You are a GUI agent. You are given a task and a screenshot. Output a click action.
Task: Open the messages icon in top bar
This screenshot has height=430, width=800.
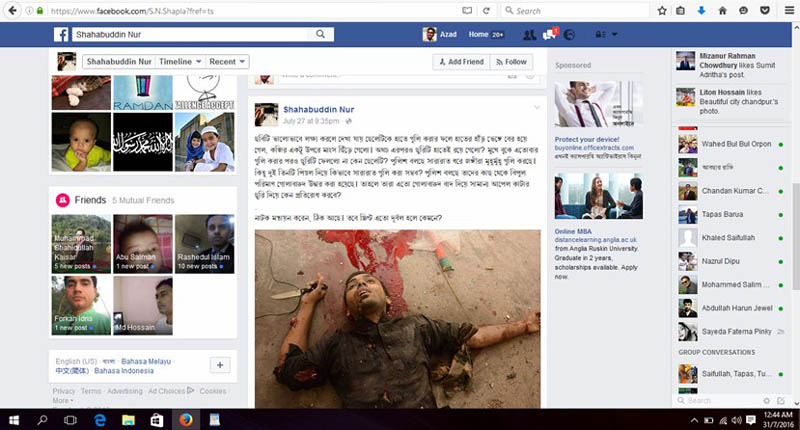[549, 34]
